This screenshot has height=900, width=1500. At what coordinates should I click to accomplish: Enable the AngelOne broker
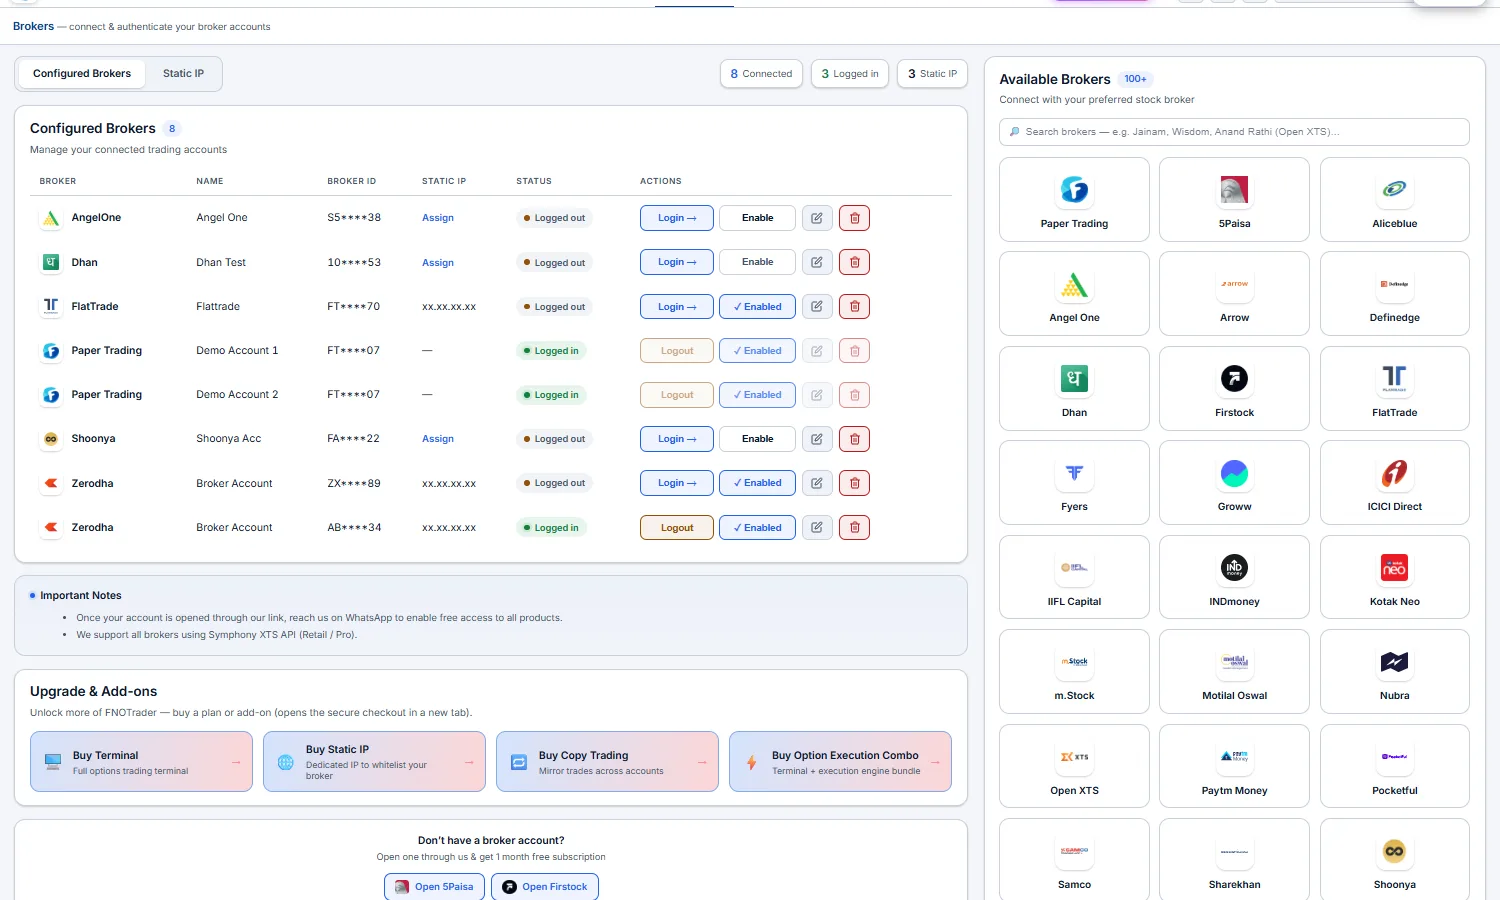click(757, 218)
